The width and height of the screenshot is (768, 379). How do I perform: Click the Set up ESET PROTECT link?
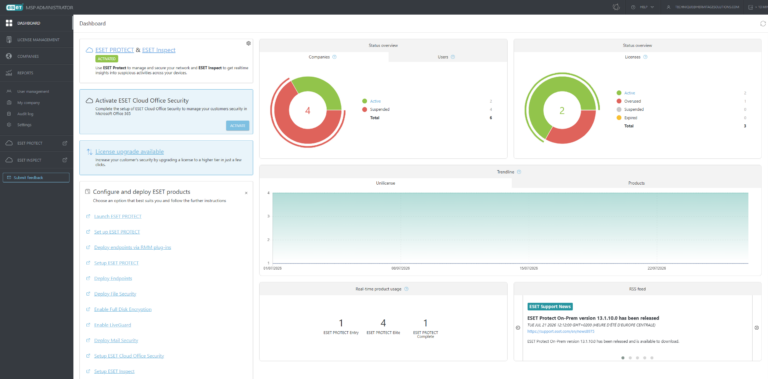(117, 232)
